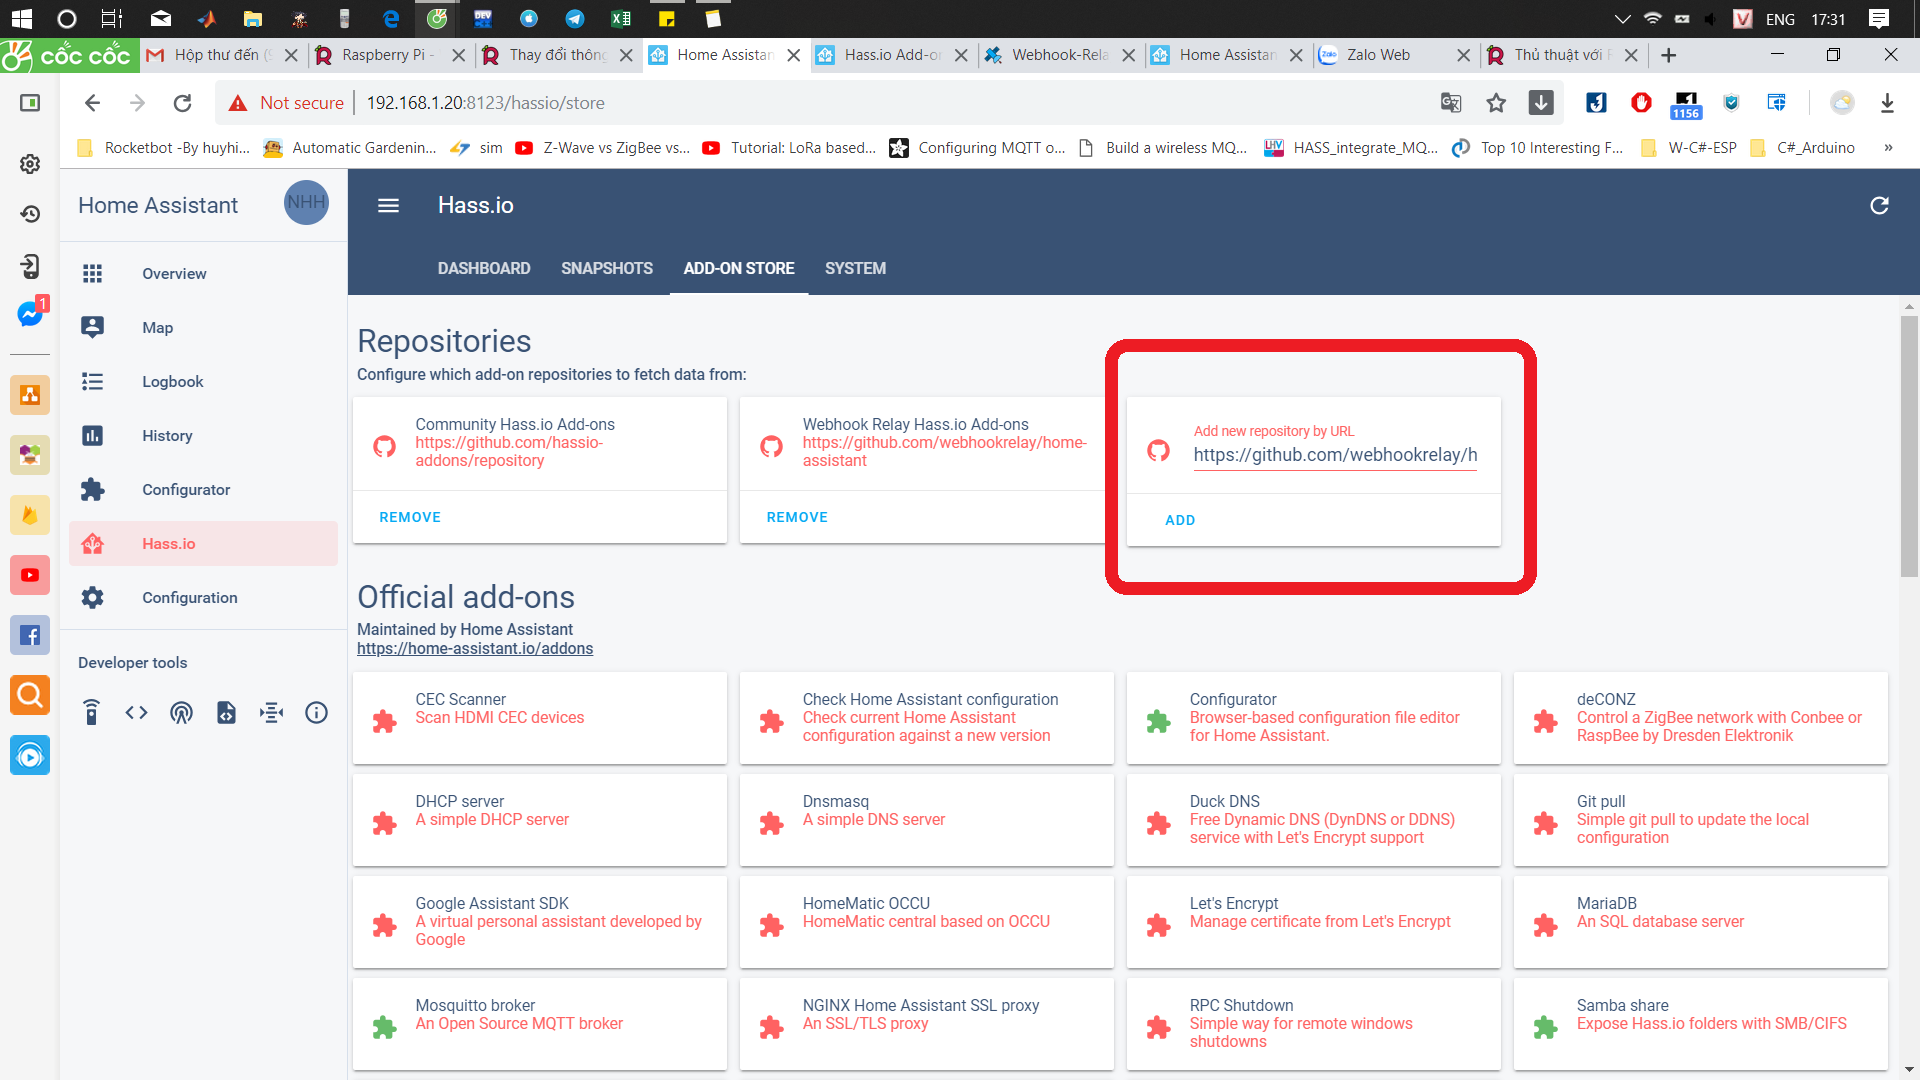This screenshot has height=1080, width=1920.
Task: Open the Git pull add-on card
Action: tap(1701, 820)
